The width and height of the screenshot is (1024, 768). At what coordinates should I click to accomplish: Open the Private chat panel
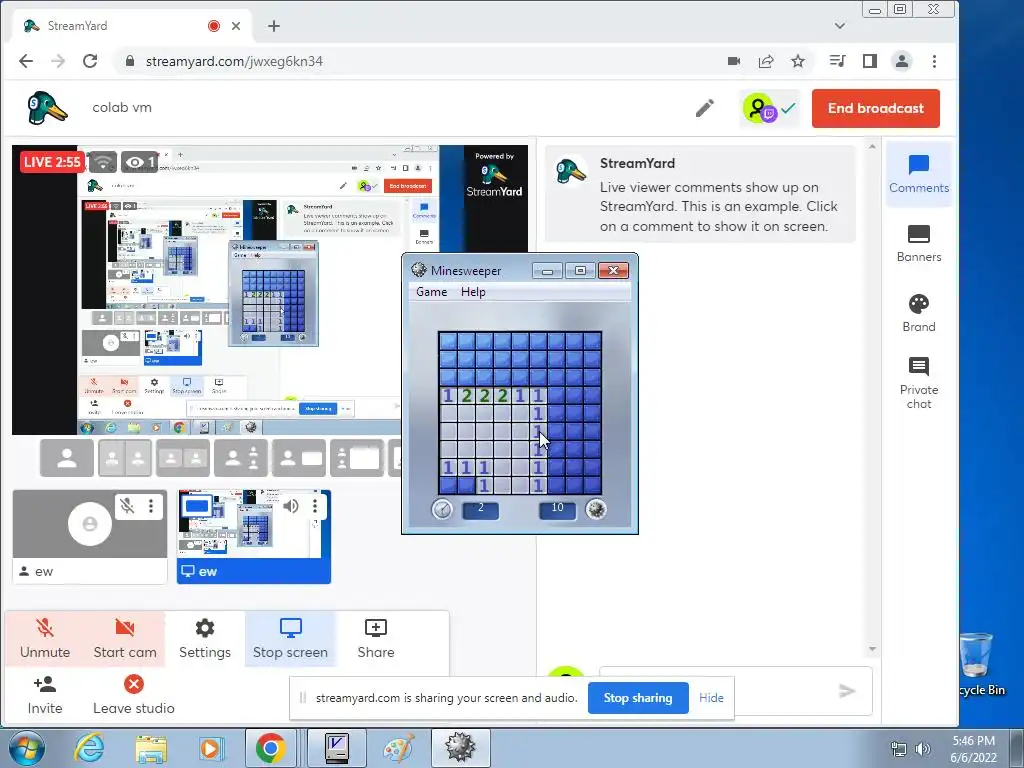(918, 383)
